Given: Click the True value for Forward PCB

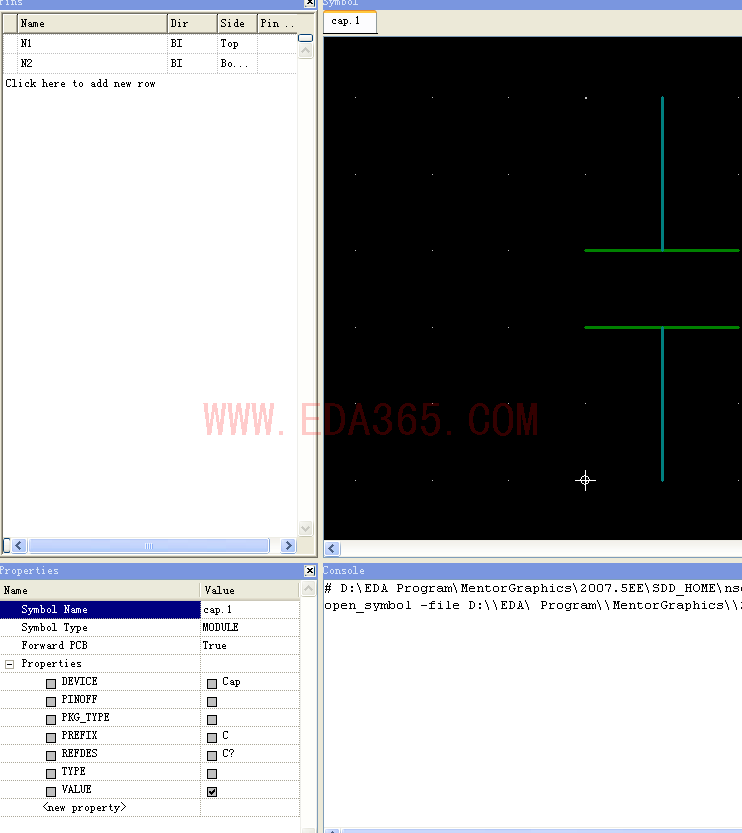Looking at the screenshot, I should pos(250,645).
